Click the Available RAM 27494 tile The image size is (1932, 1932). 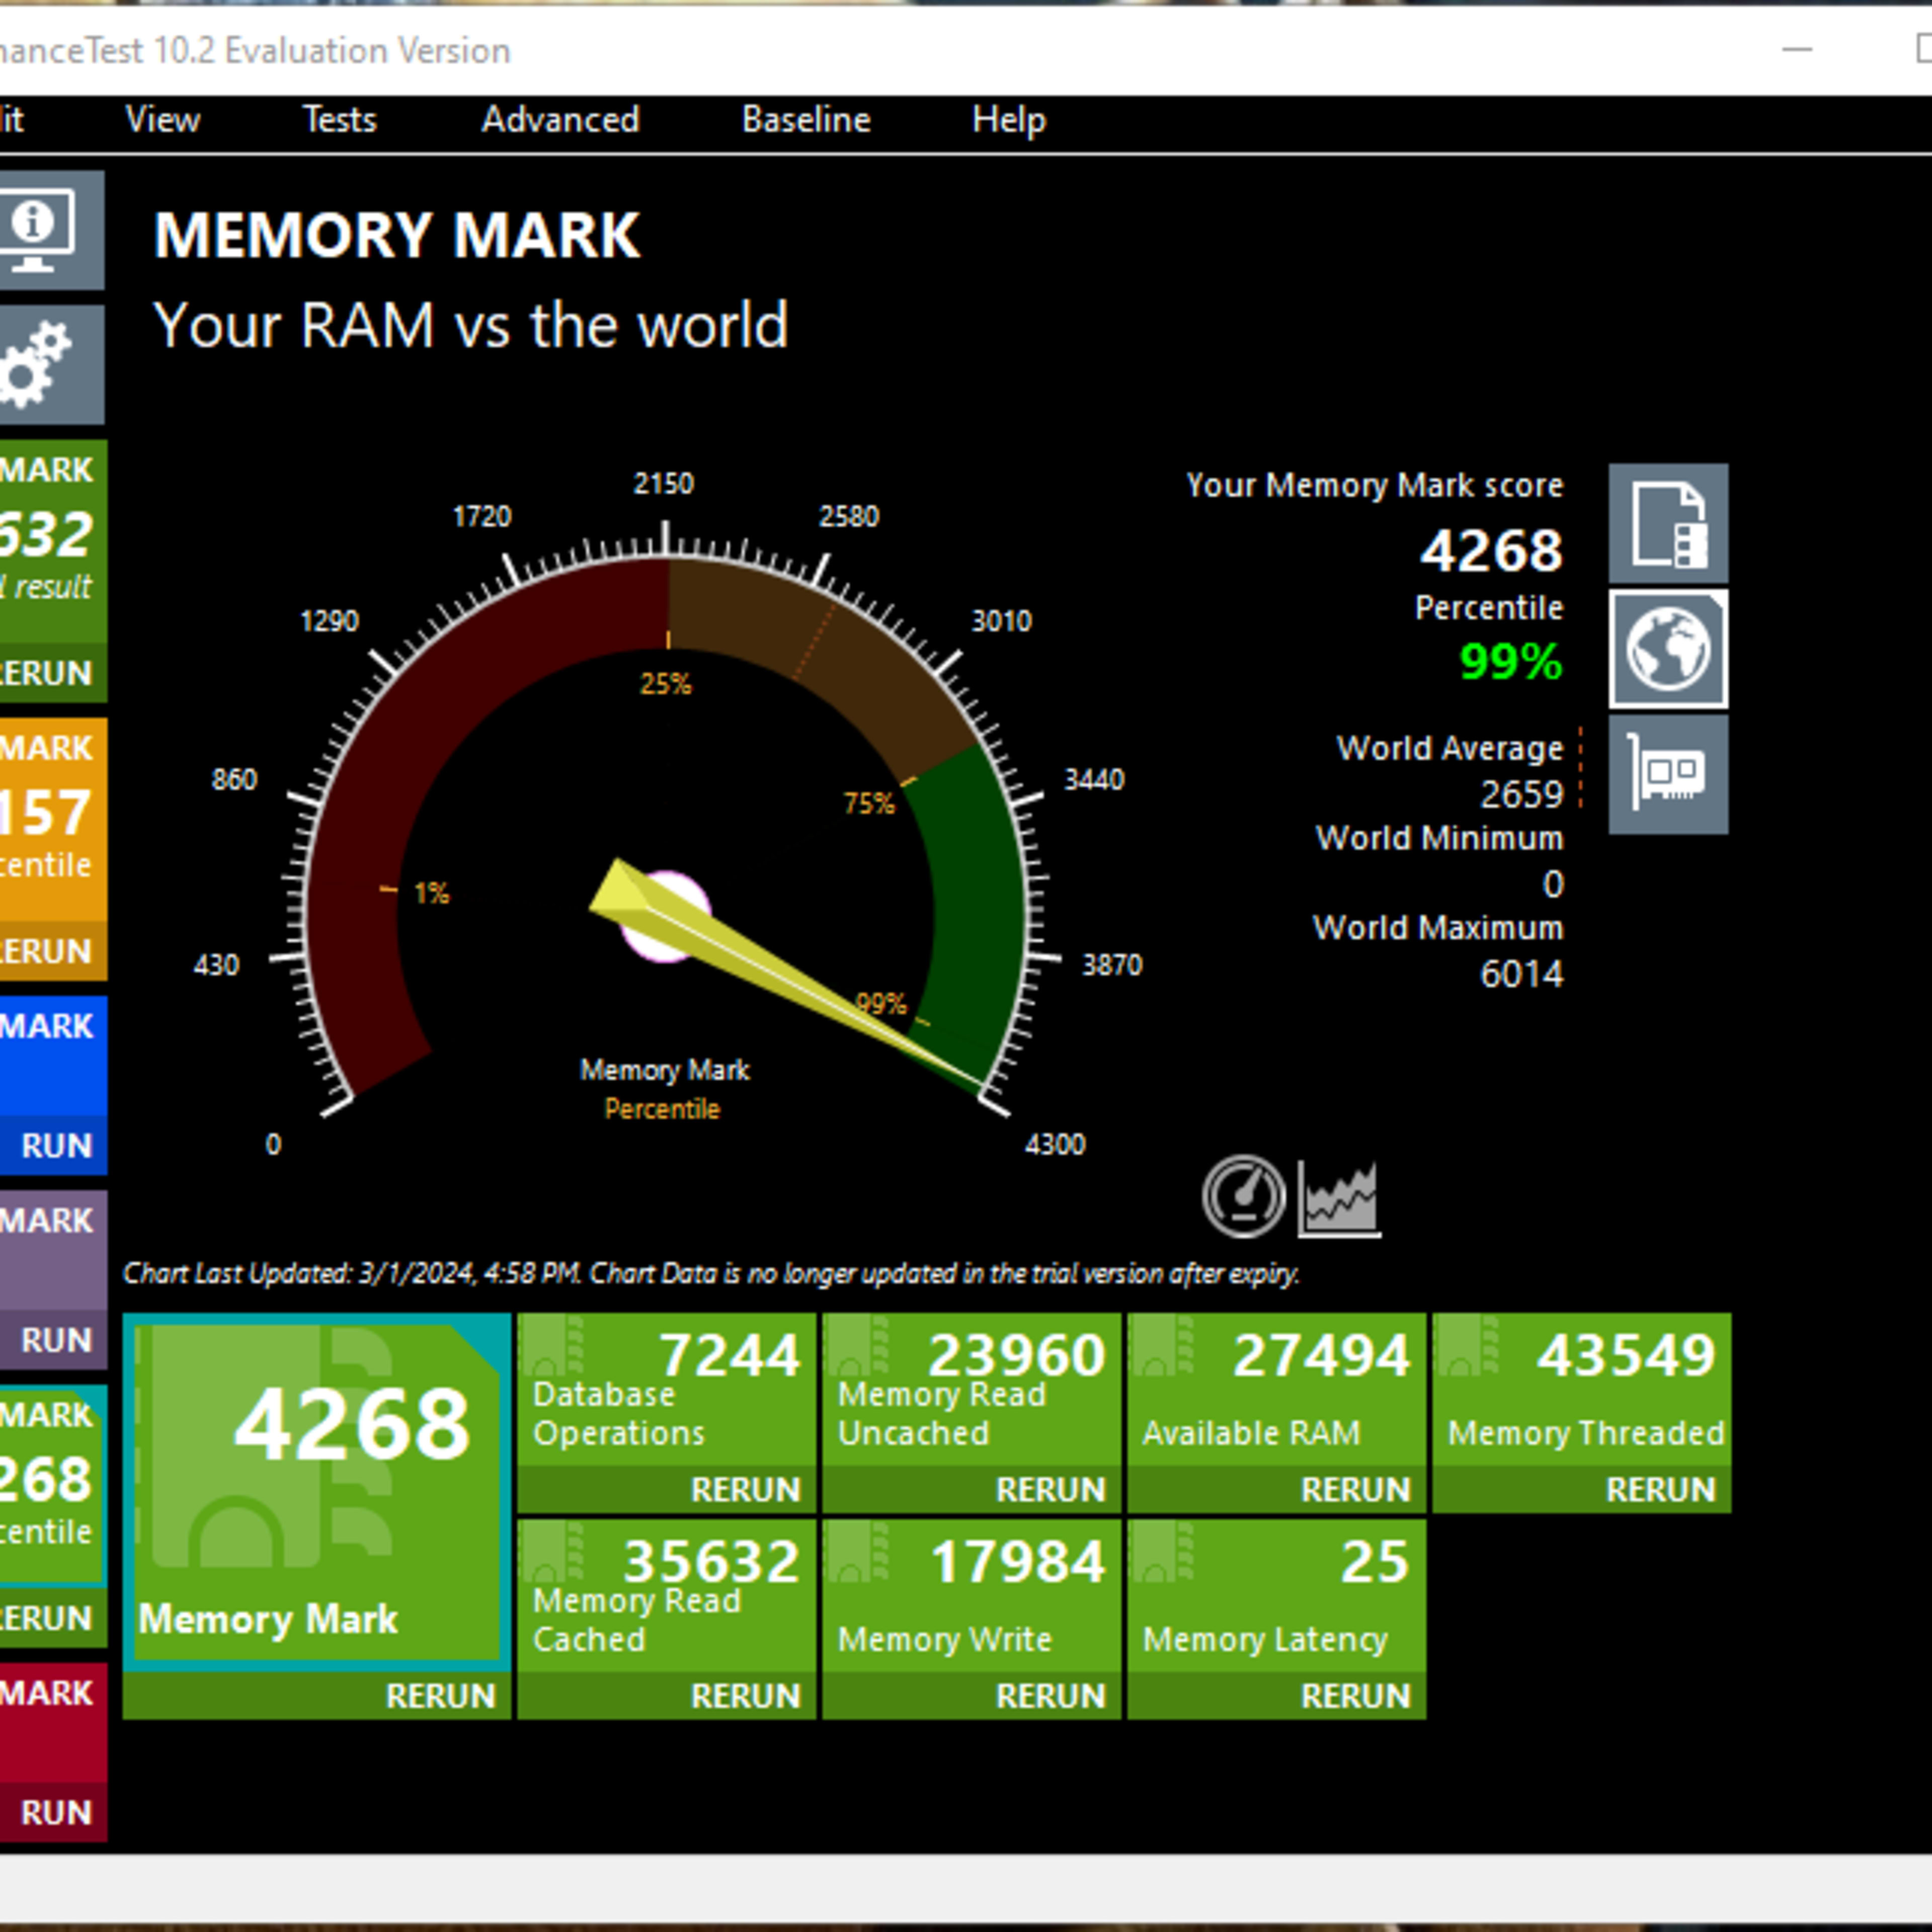pos(1276,1390)
